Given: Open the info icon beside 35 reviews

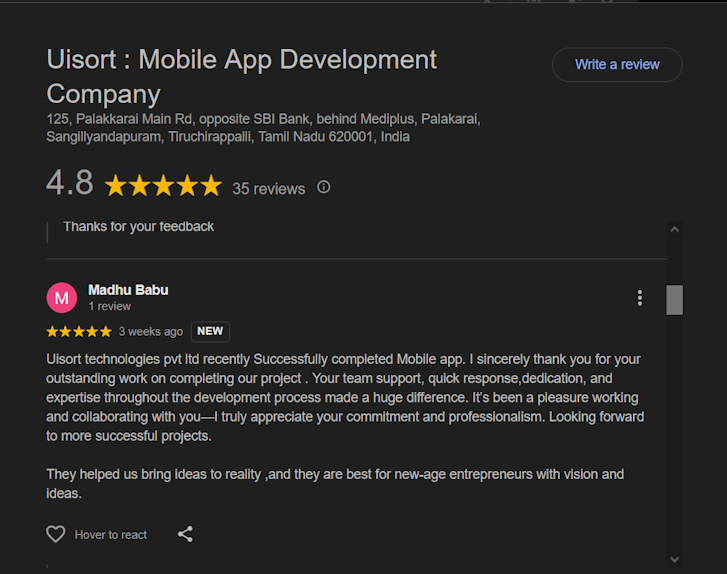Looking at the screenshot, I should click(323, 187).
